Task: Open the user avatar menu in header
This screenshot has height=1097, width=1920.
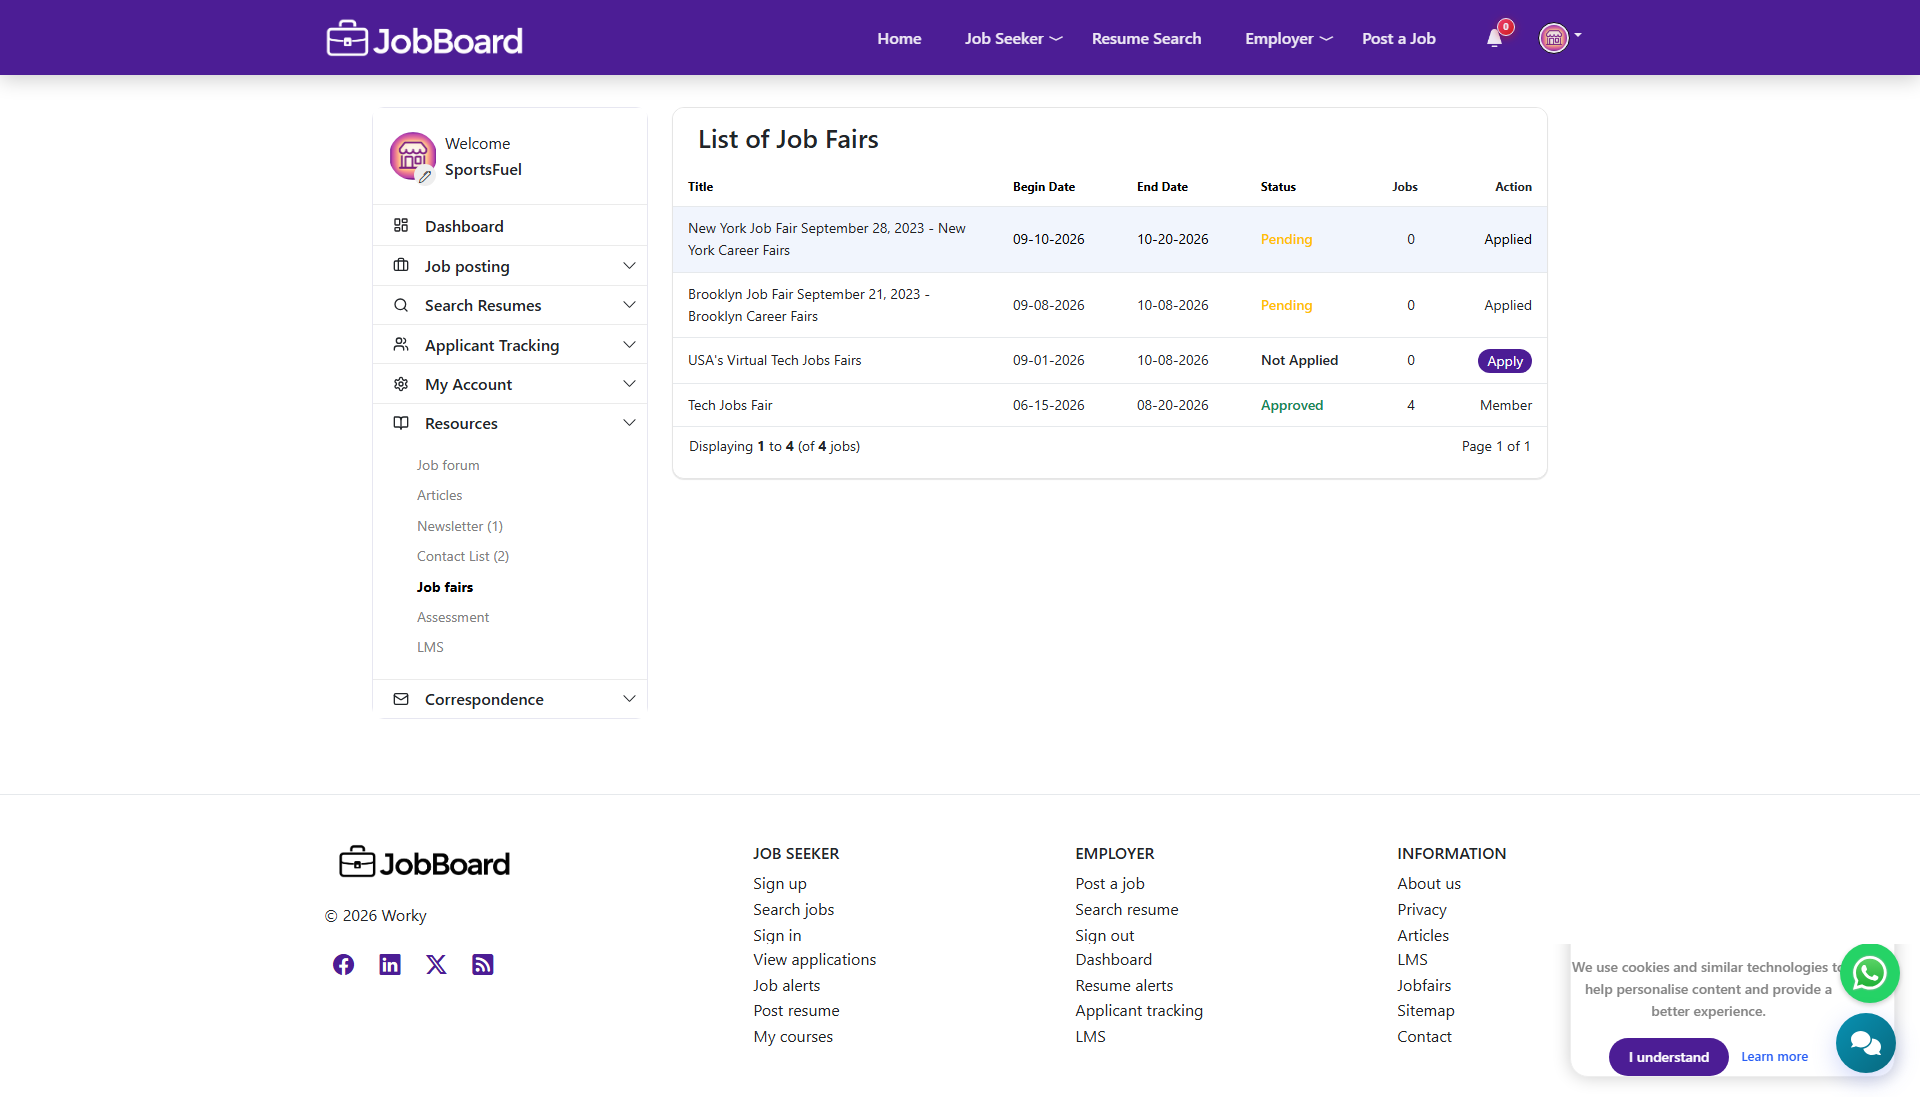Action: tap(1553, 38)
